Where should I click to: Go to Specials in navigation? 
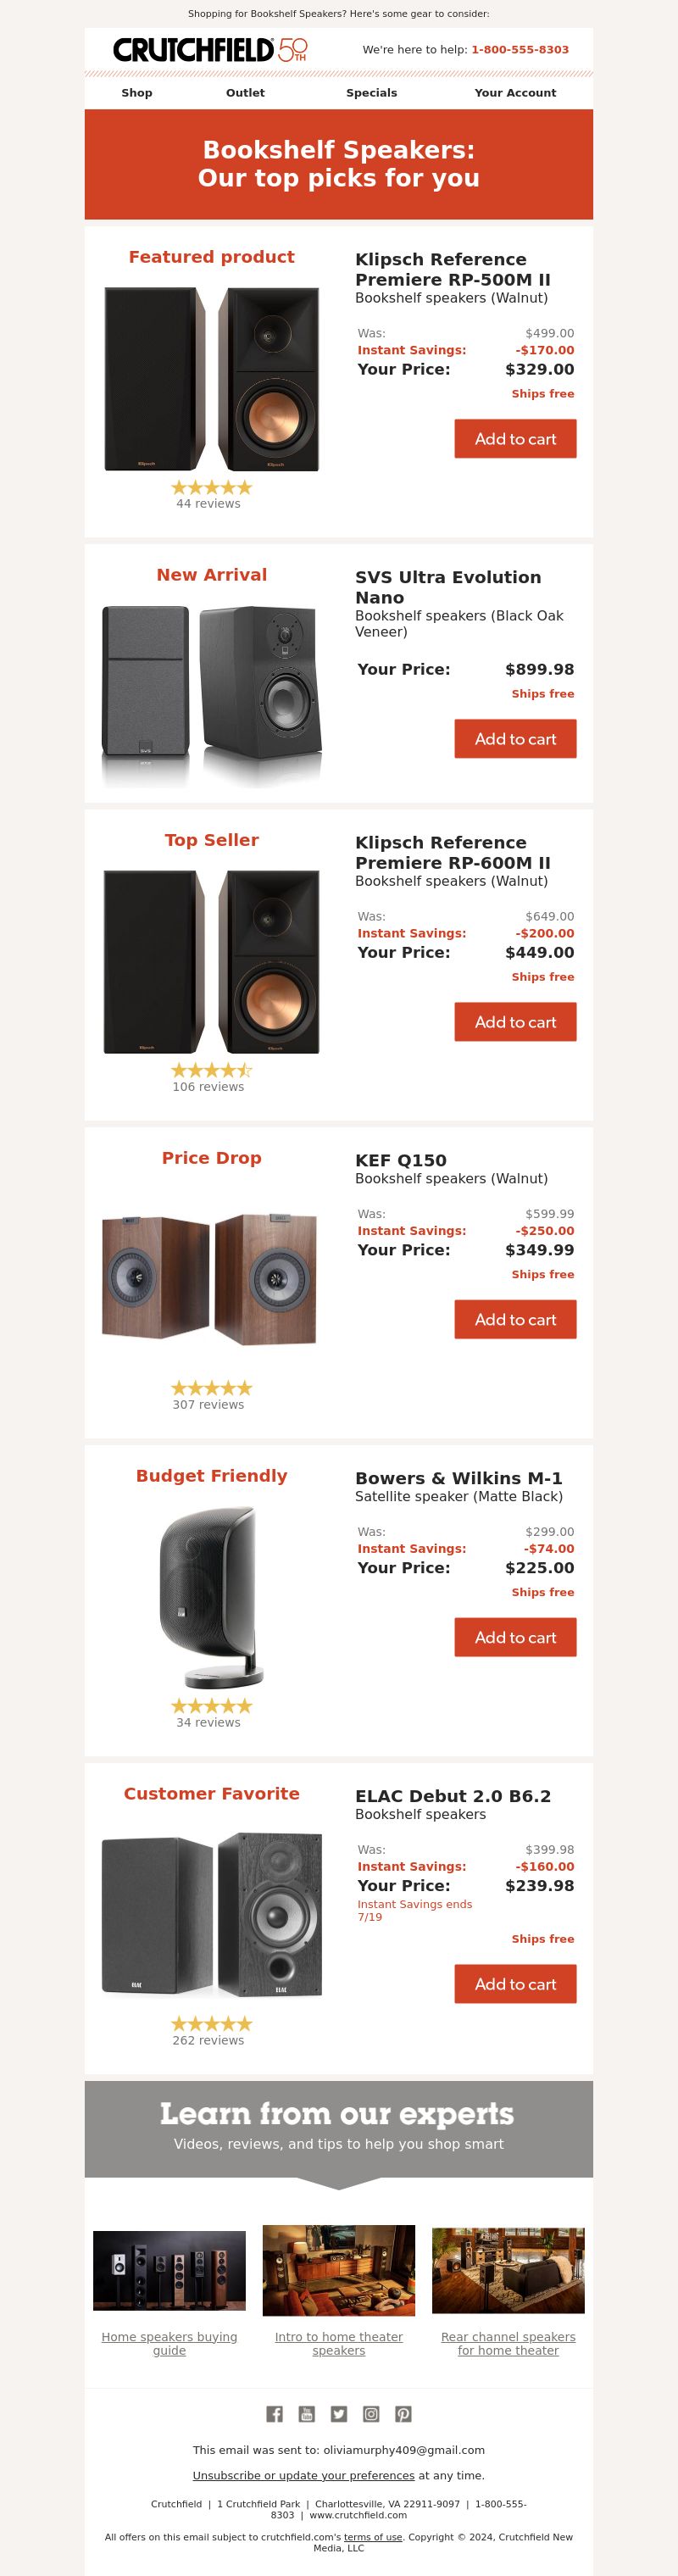[x=371, y=93]
